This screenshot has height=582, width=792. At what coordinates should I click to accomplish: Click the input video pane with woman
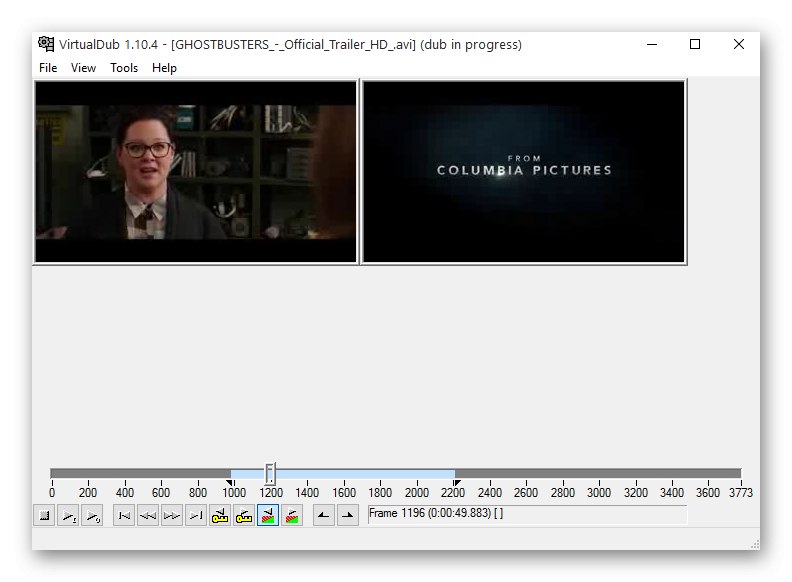[196, 172]
